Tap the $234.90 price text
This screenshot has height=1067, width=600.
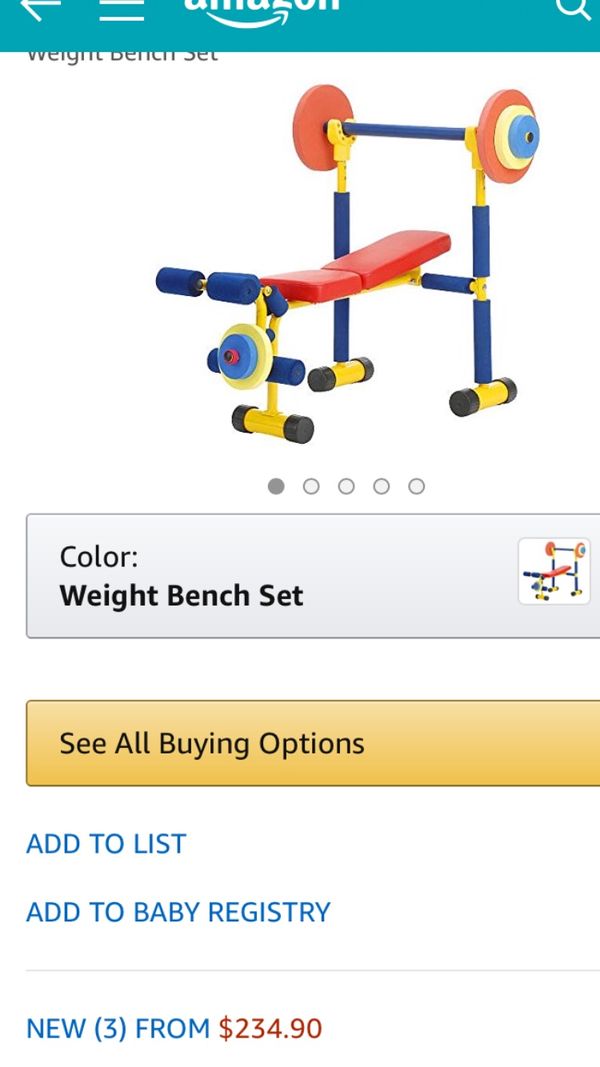270,1028
